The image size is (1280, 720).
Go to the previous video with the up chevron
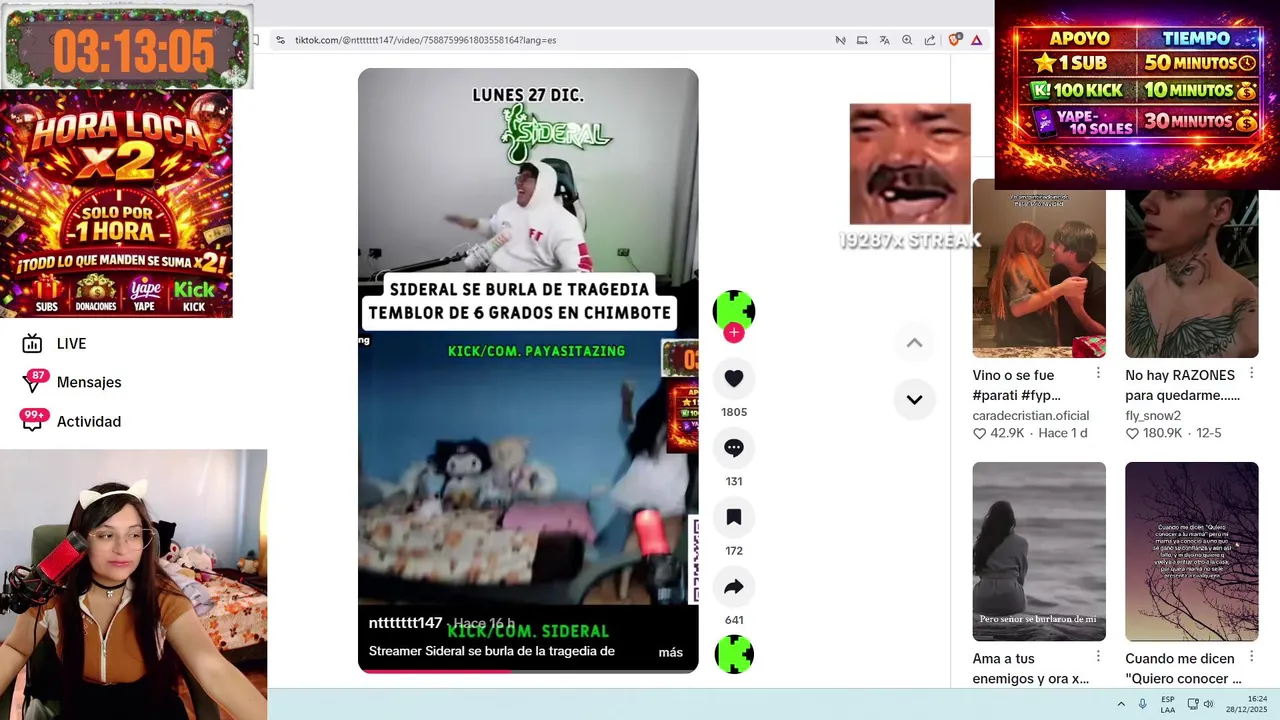click(x=914, y=343)
